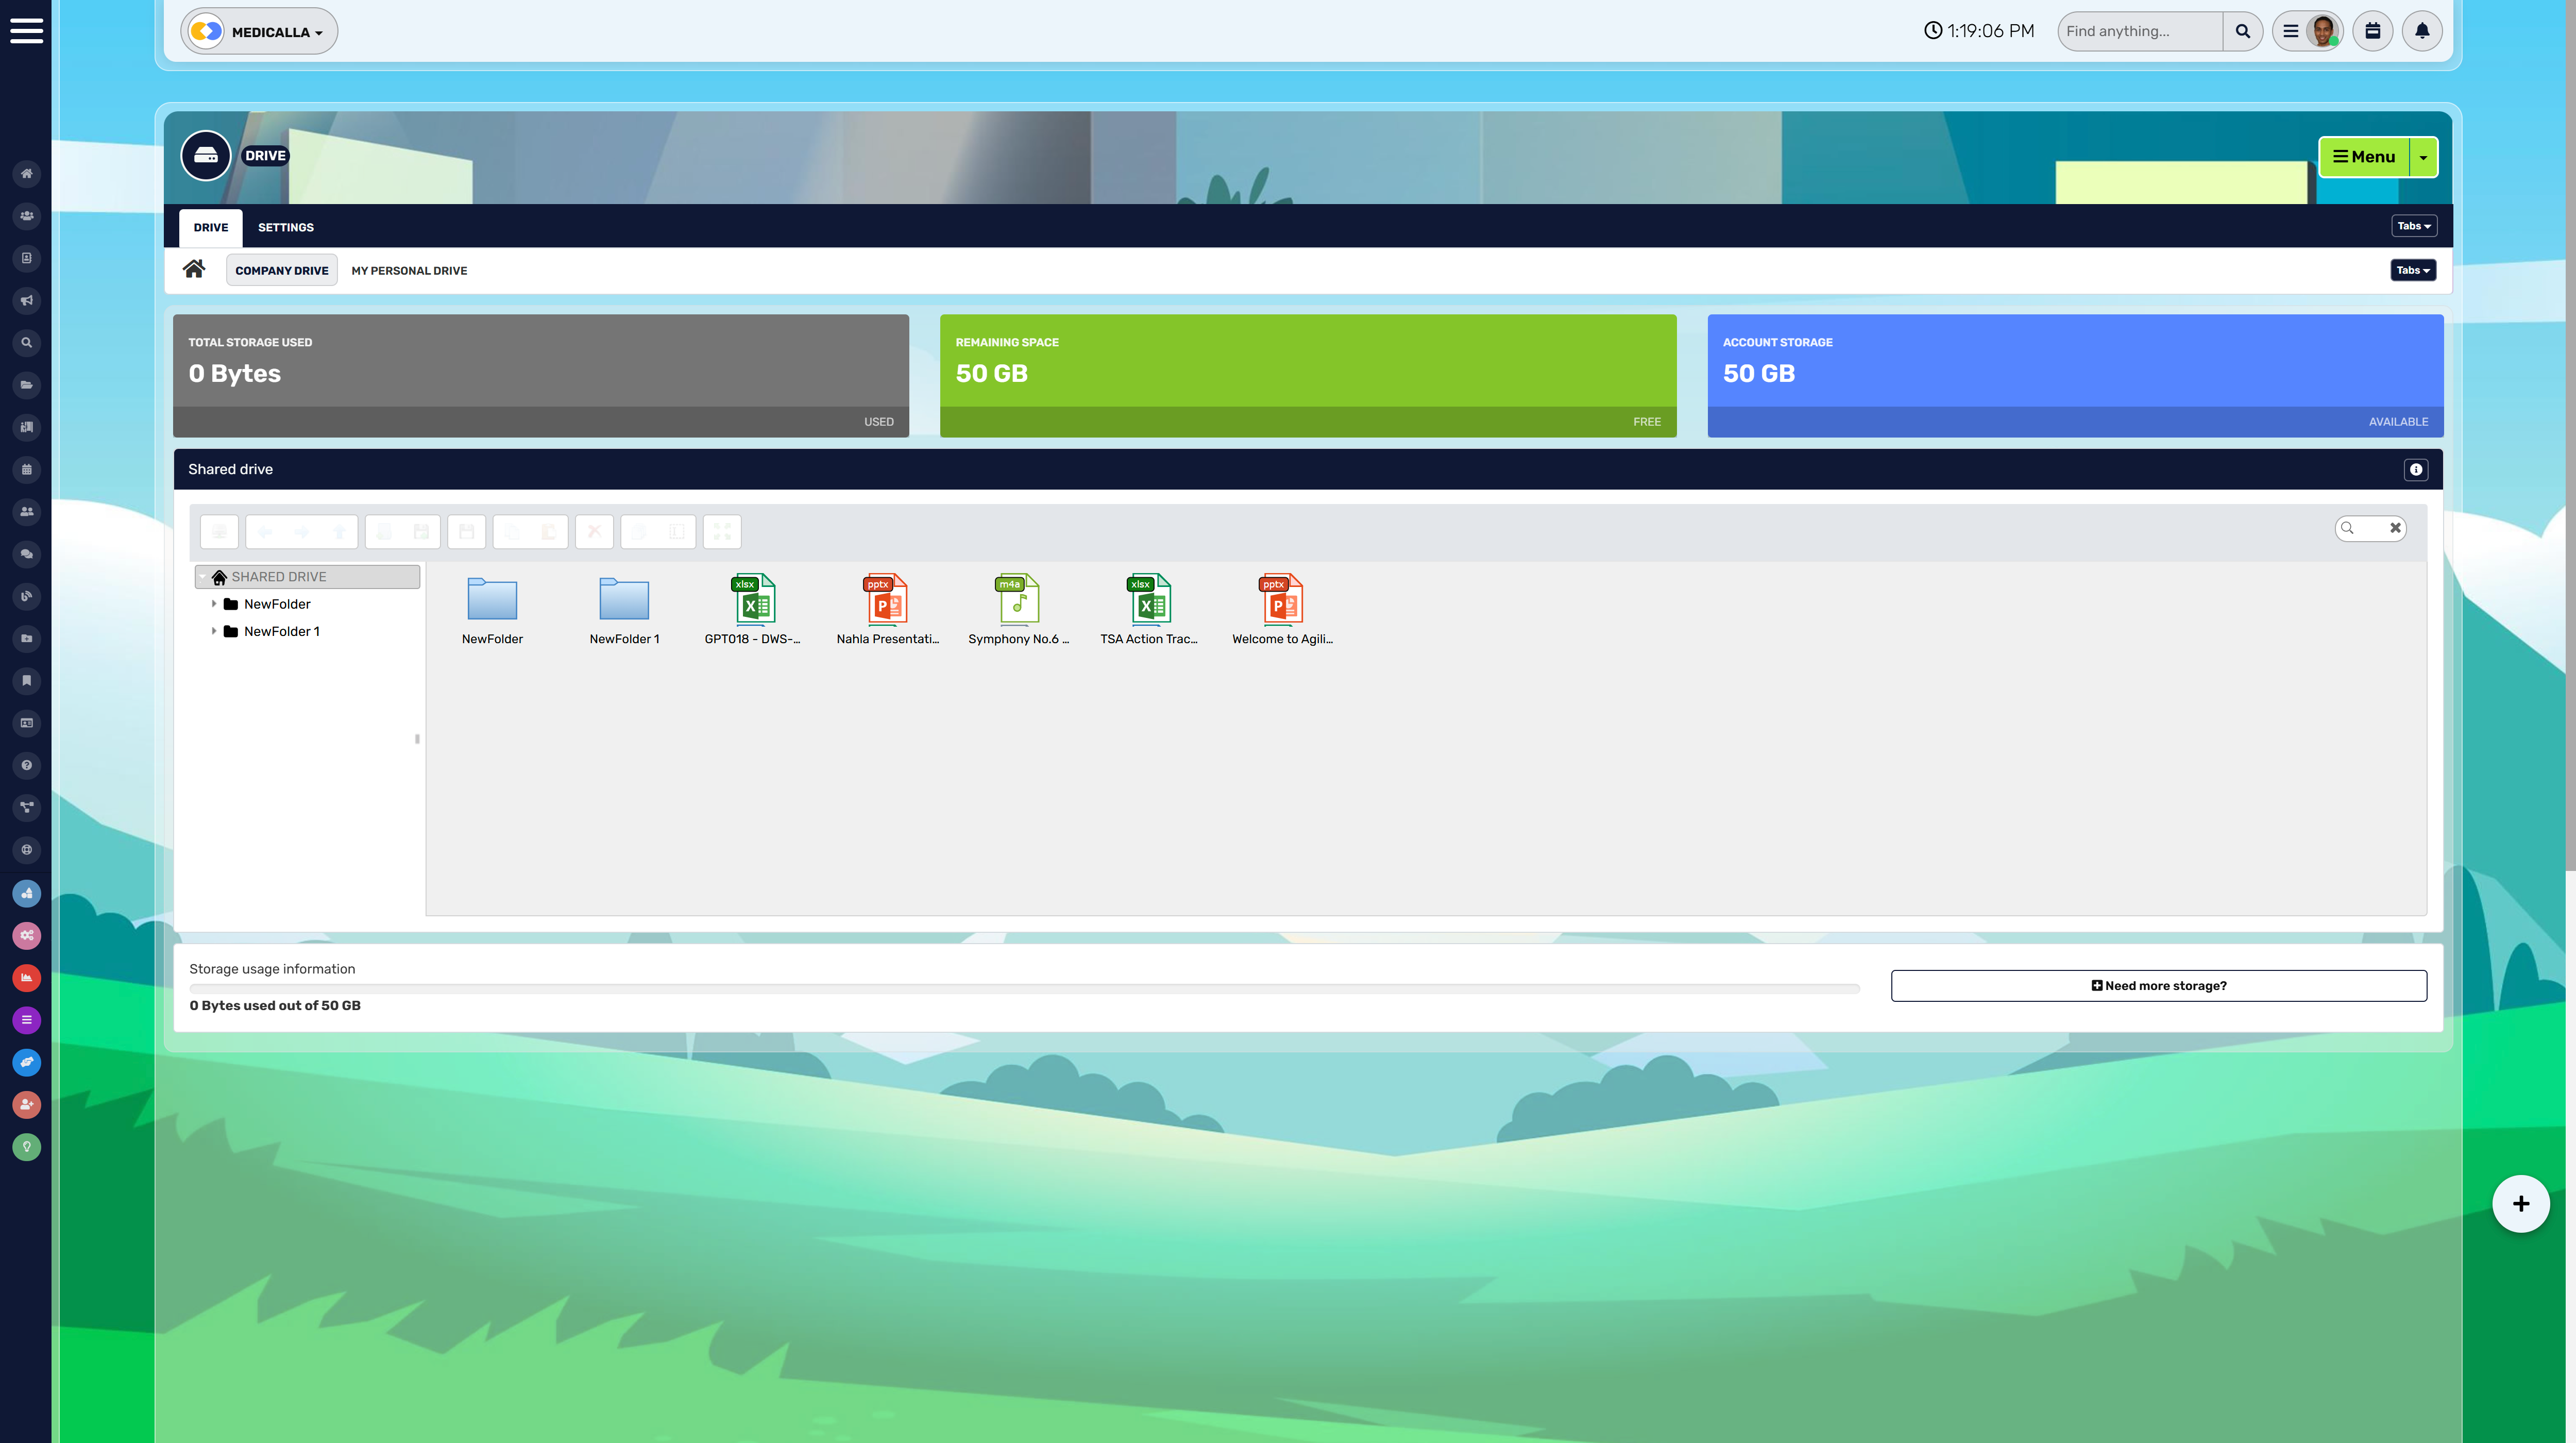Toggle the Shared drive info panel
The image size is (2576, 1443).
point(2417,469)
